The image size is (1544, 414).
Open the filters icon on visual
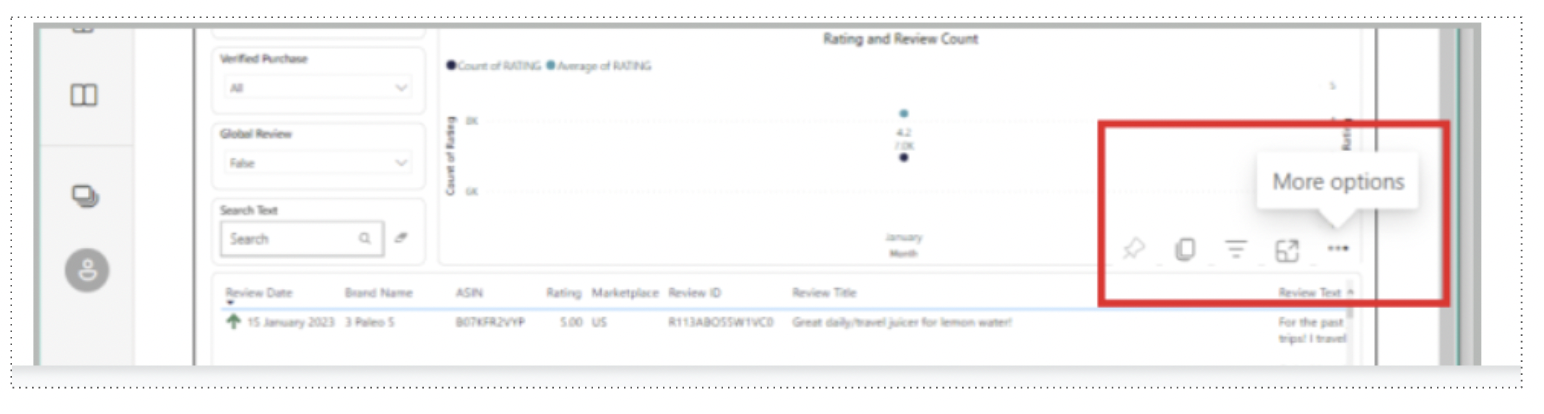[1236, 249]
